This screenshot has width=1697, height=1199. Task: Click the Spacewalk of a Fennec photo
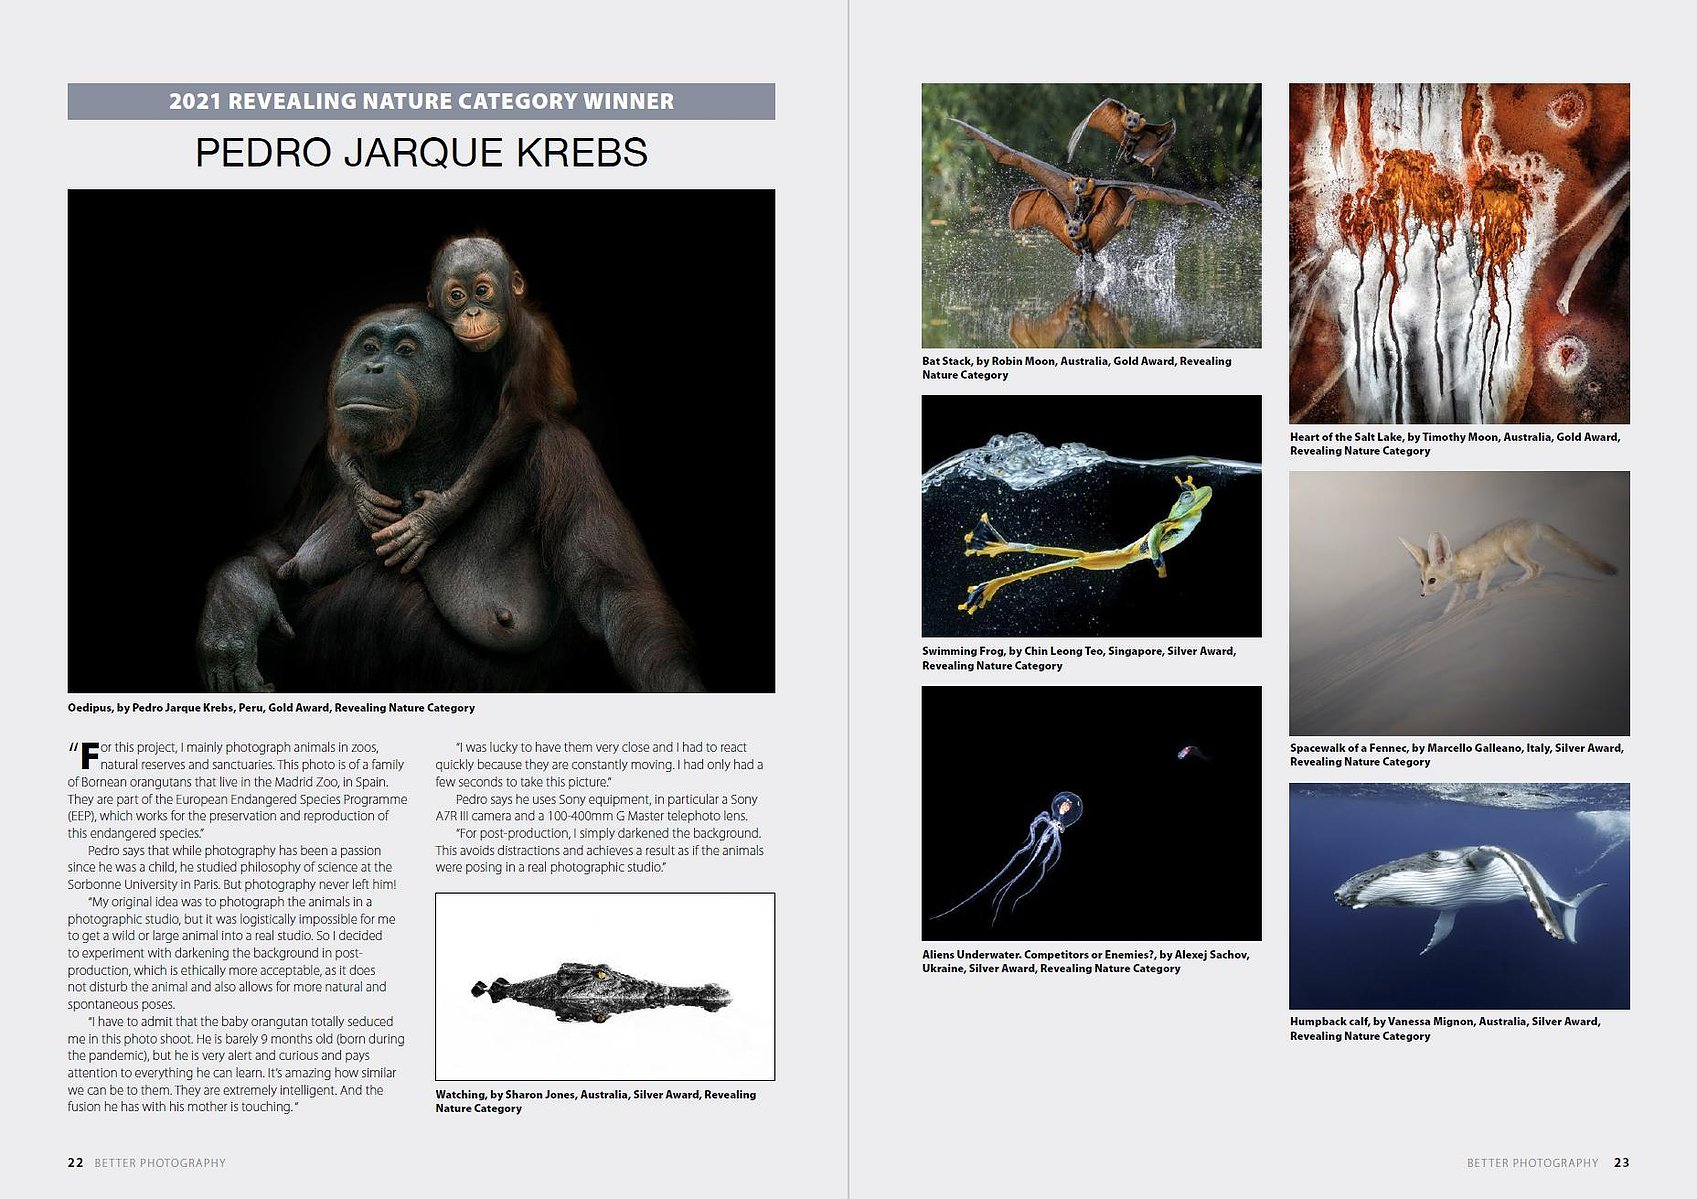pos(1459,603)
